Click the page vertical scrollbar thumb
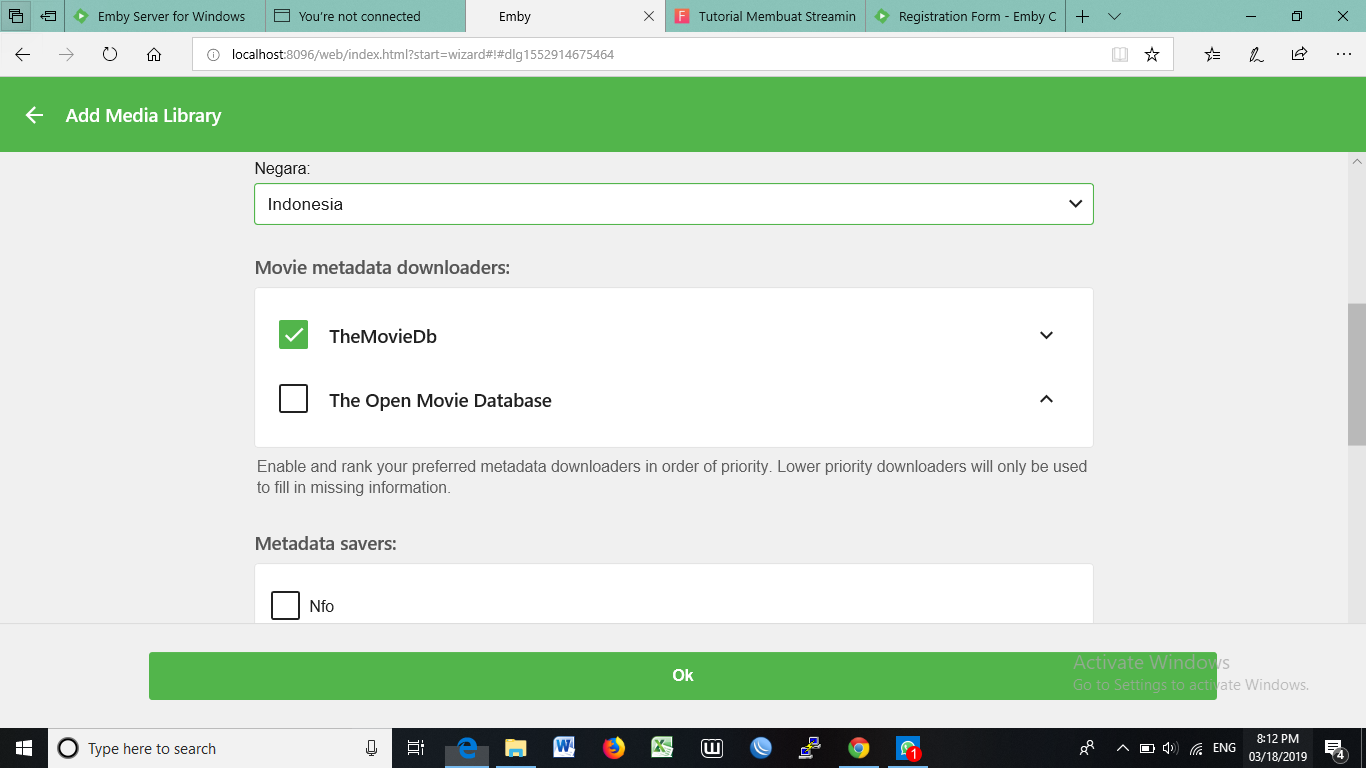 1357,374
